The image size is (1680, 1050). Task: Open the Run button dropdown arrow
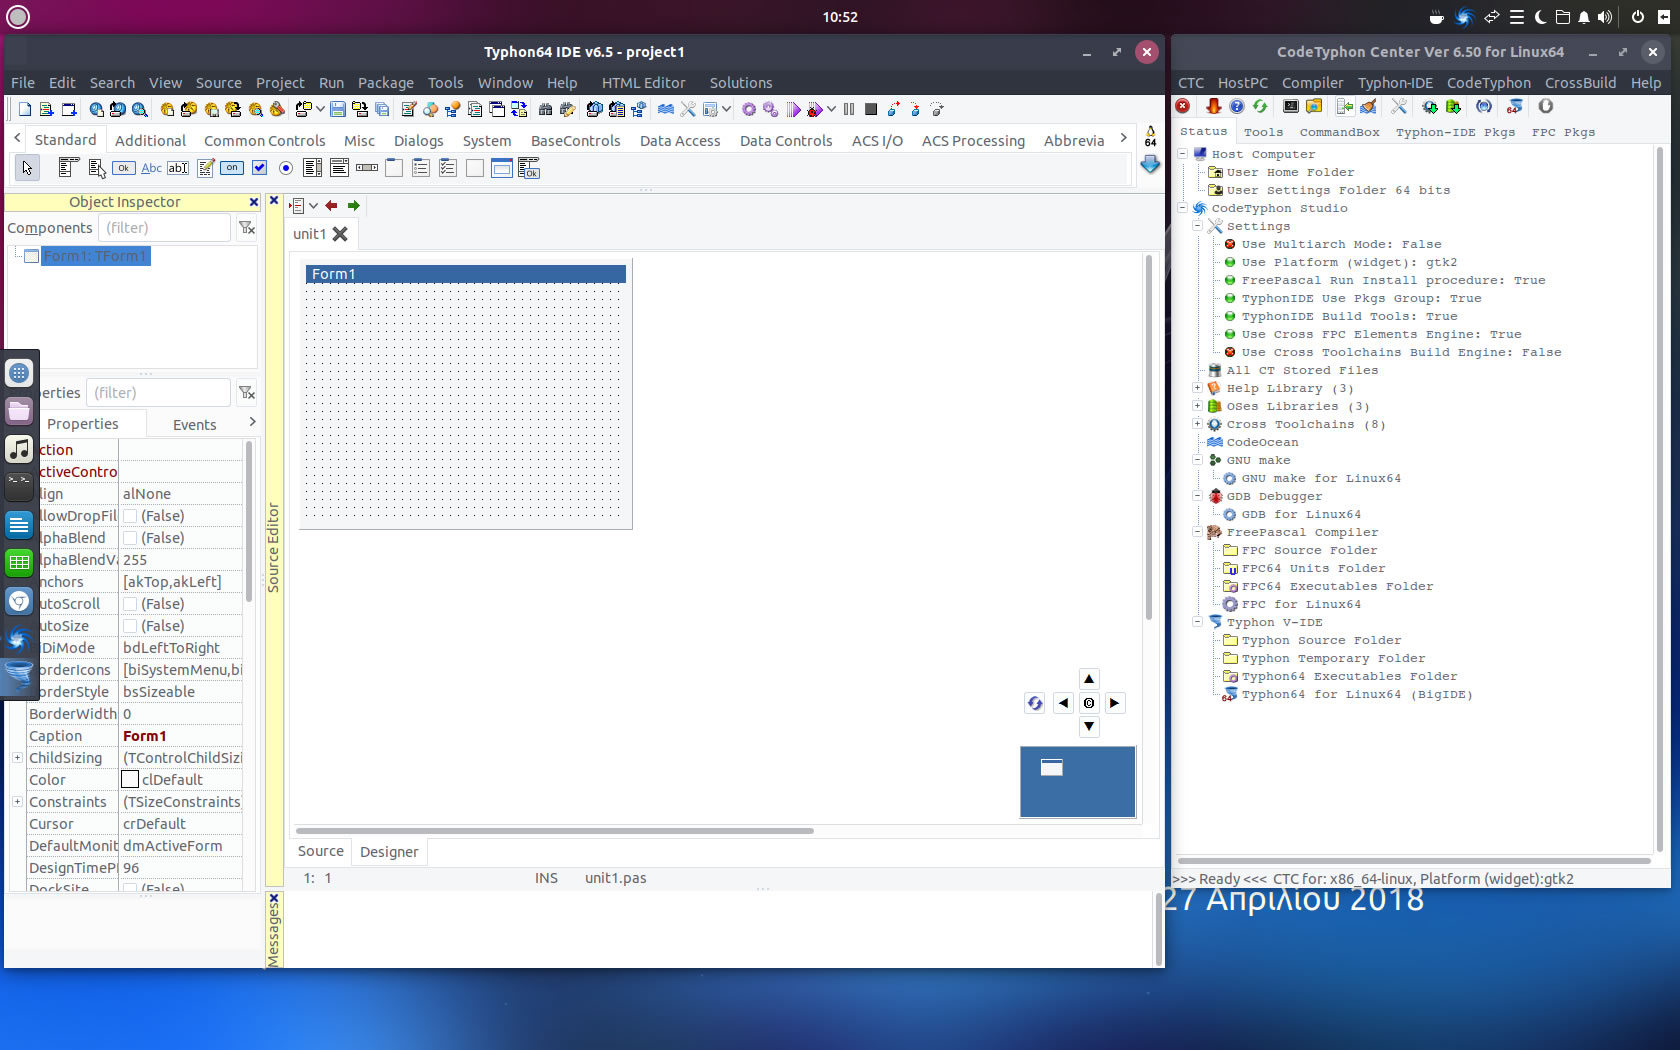click(x=831, y=109)
